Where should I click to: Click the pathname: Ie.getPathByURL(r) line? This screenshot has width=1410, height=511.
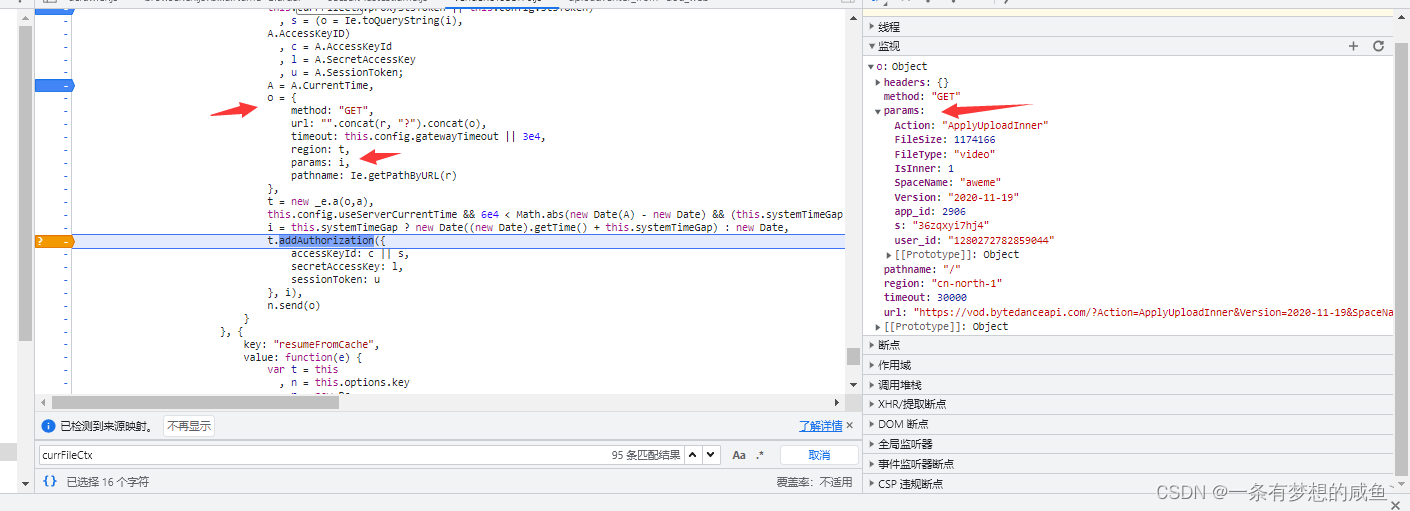tap(374, 176)
